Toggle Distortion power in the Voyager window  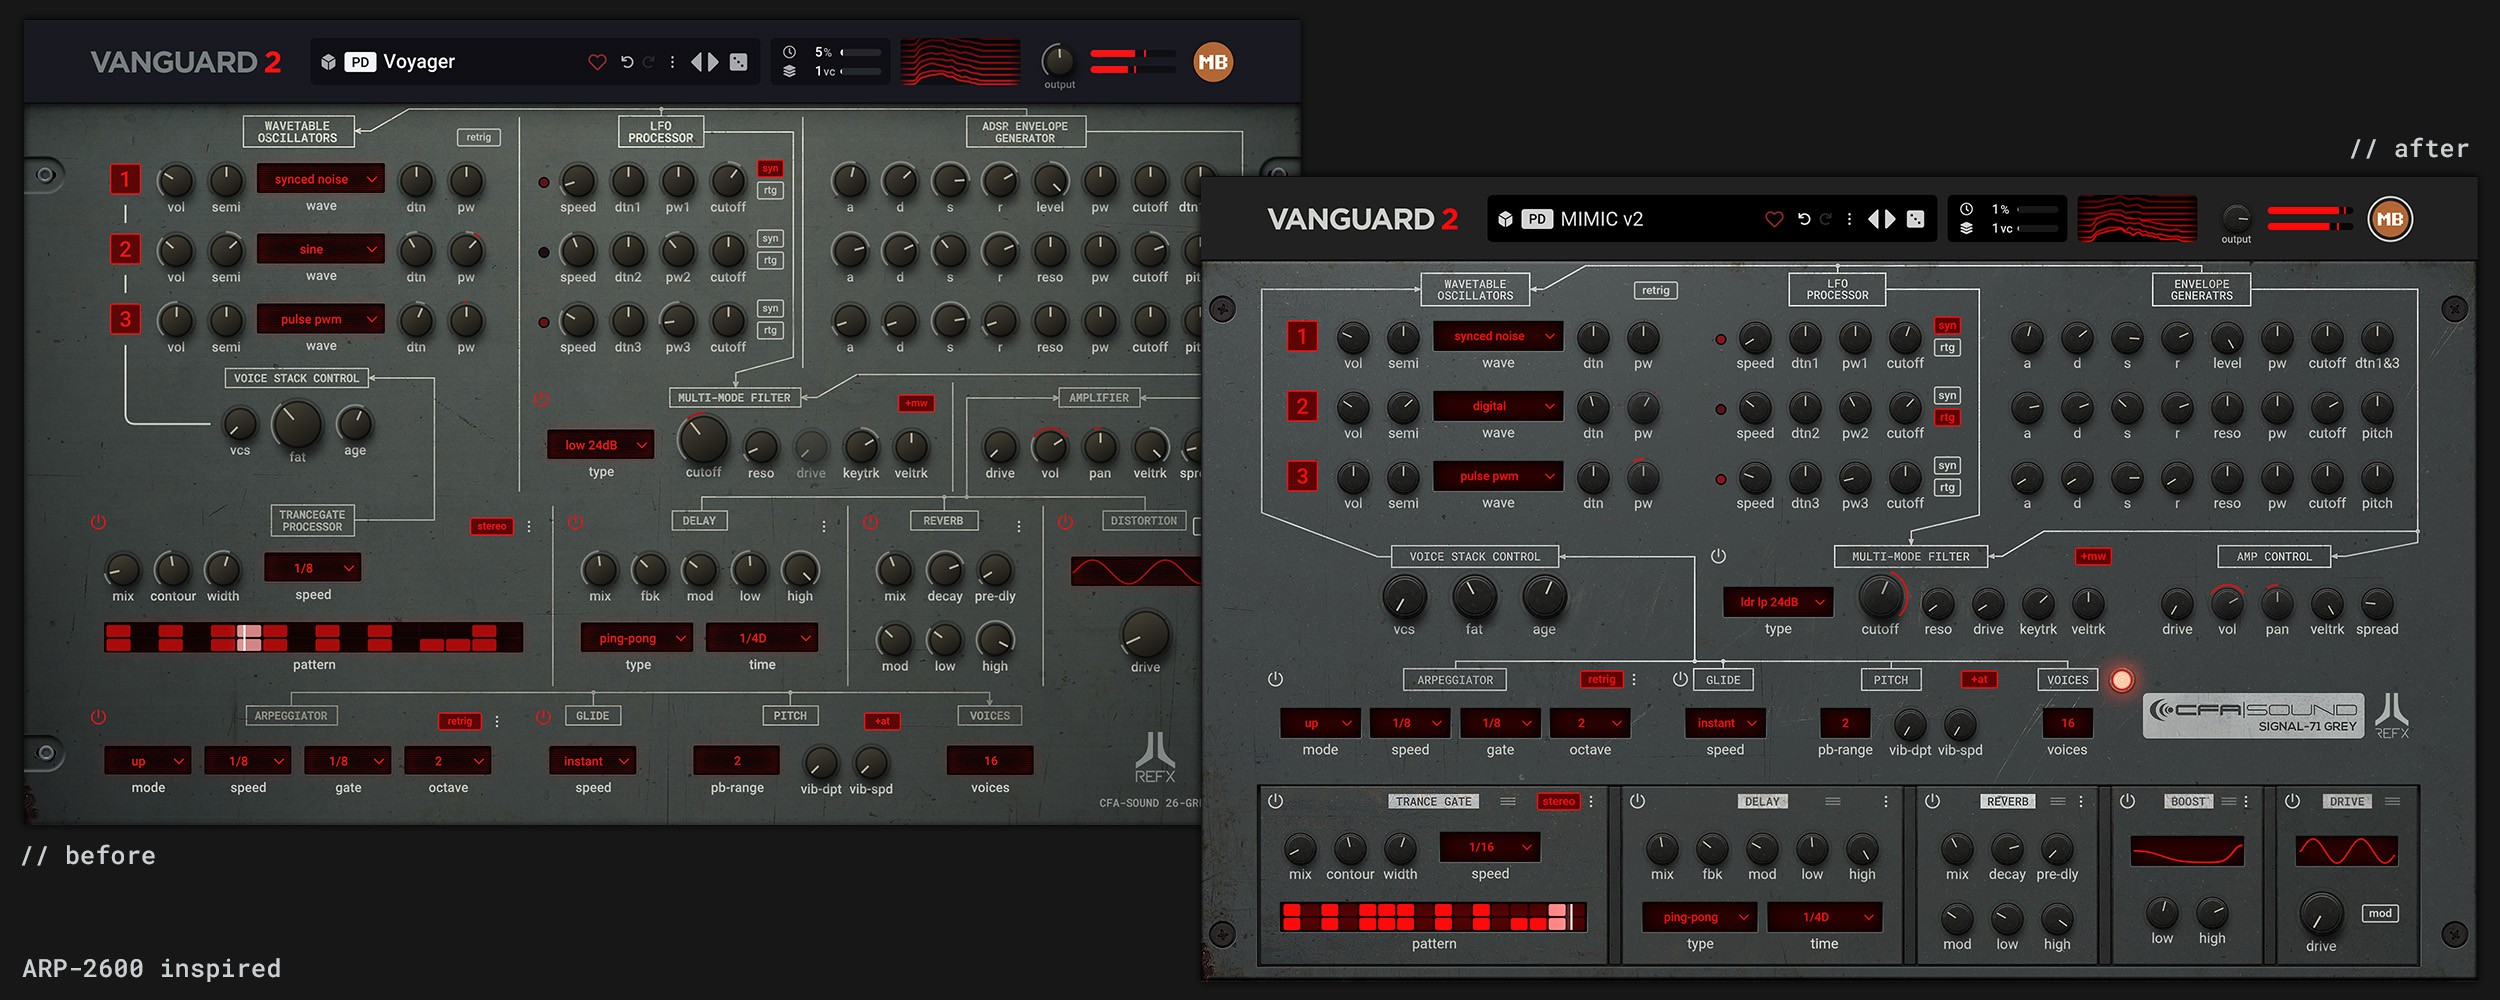[x=1065, y=522]
